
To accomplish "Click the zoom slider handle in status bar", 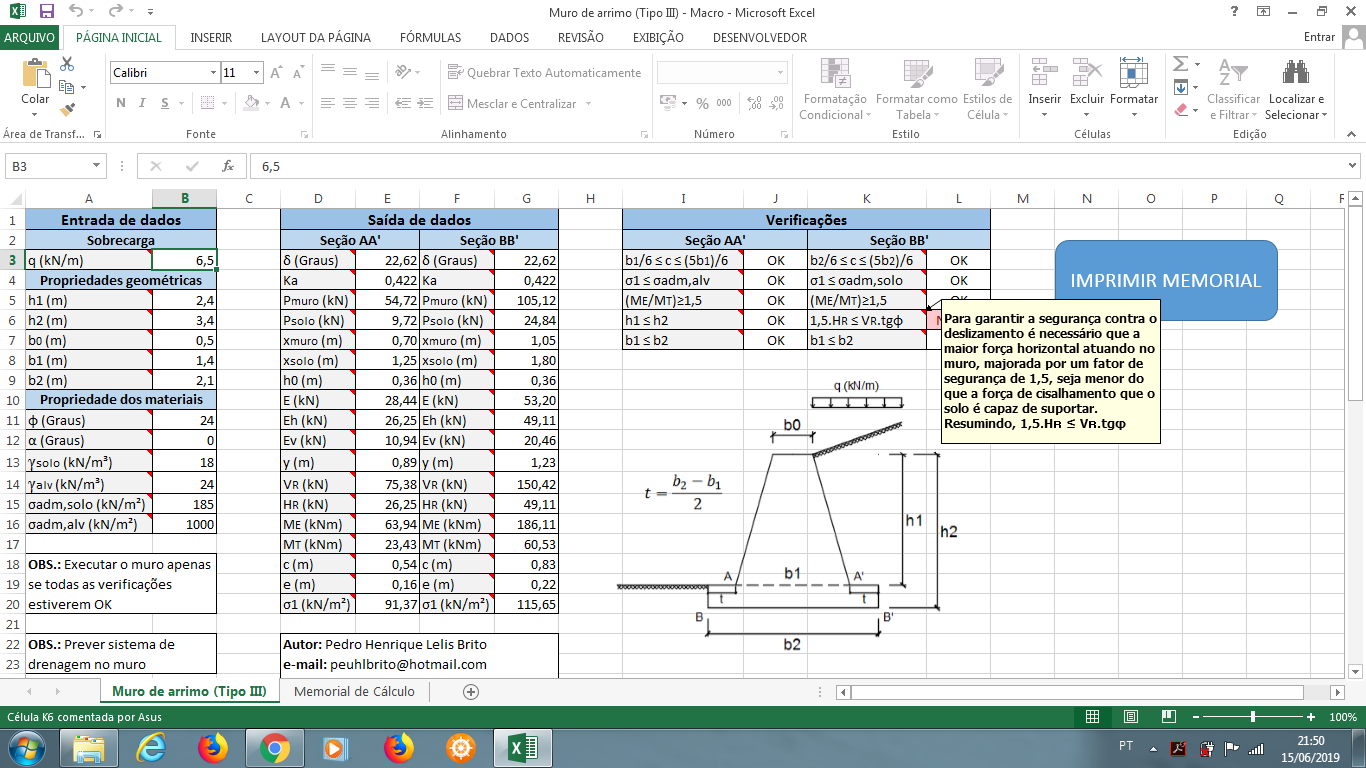I will (1253, 717).
